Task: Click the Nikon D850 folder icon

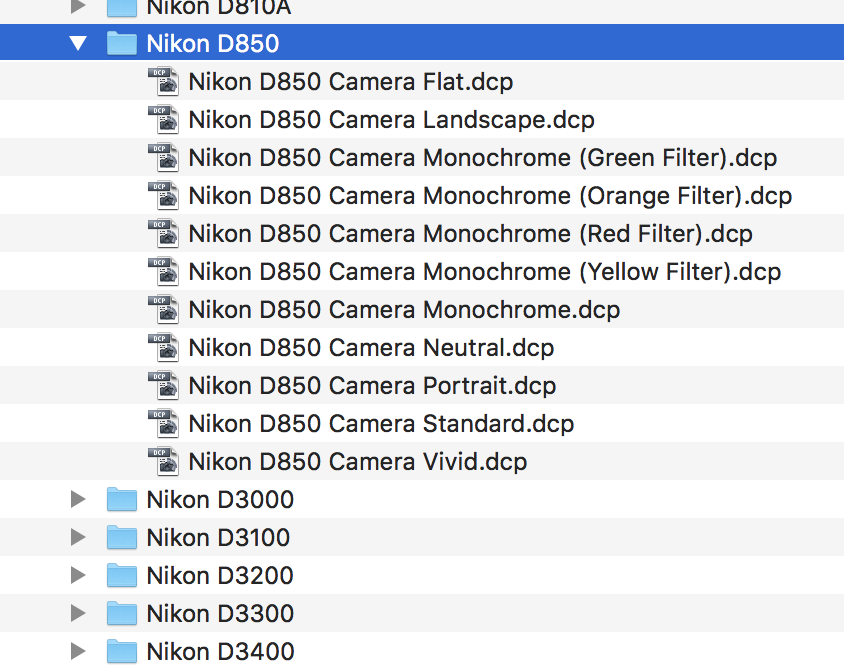Action: [122, 43]
